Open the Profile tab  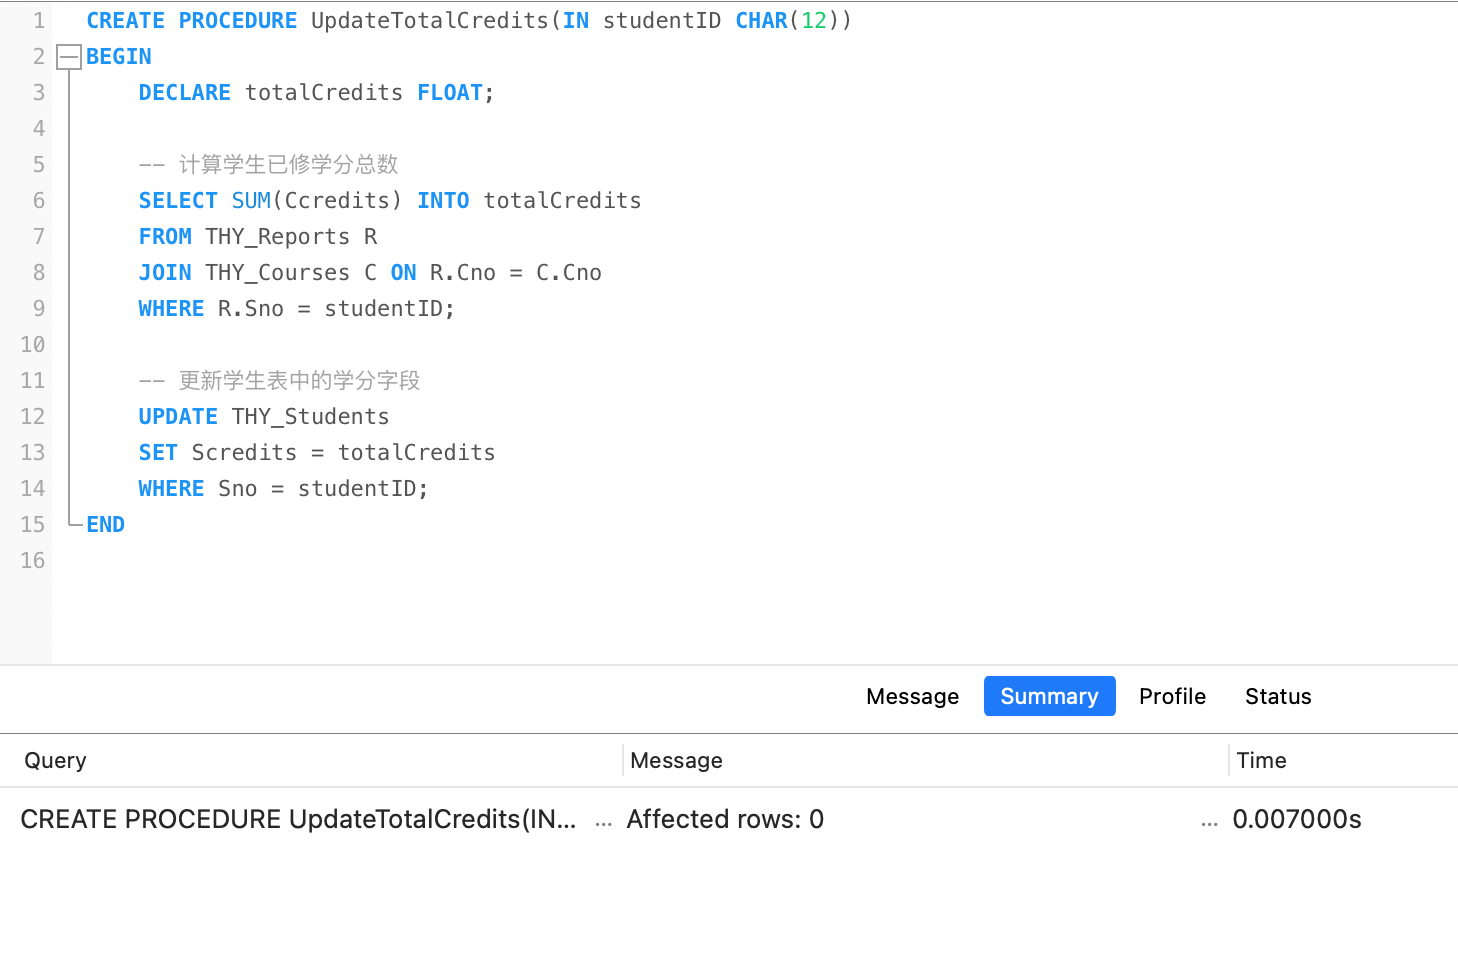tap(1172, 696)
